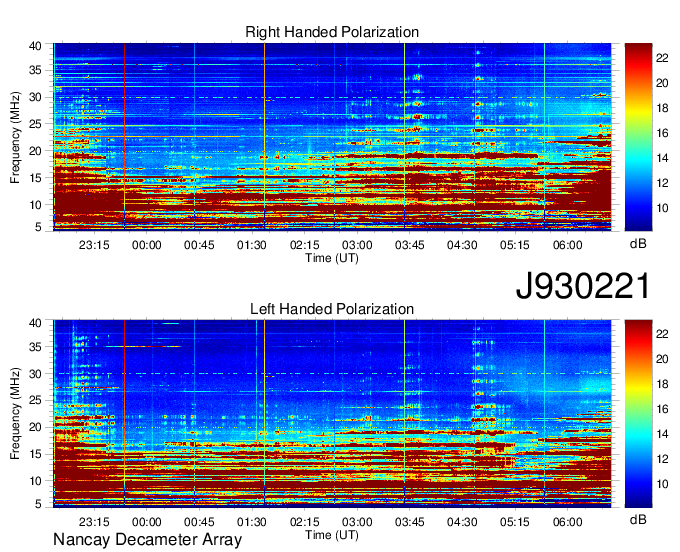This screenshot has width=680, height=552.
Task: Select the 03:00 time tick of Right Handed plot
Action: pos(357,245)
